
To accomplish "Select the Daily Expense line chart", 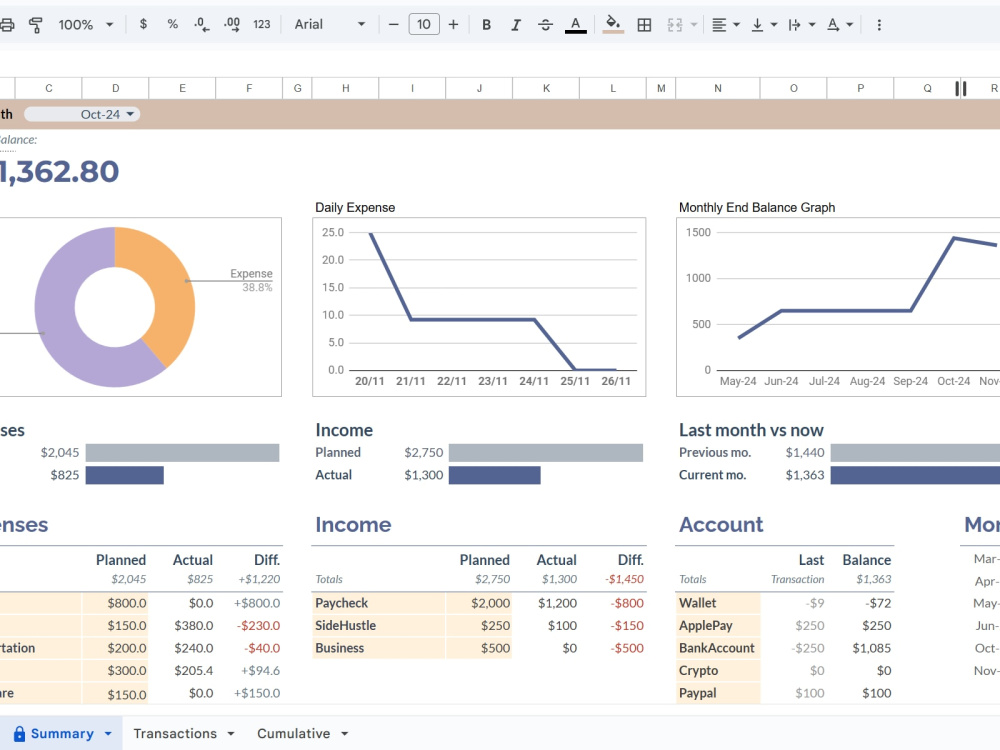I will pyautogui.click(x=479, y=307).
